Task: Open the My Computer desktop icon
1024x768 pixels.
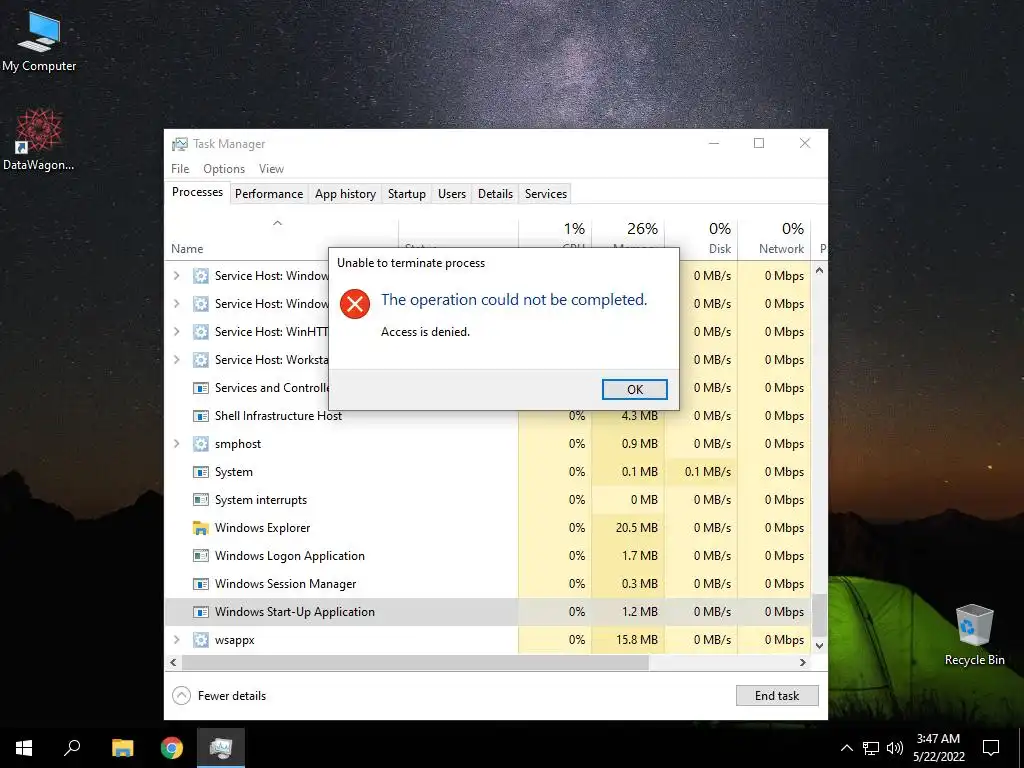Action: point(39,41)
